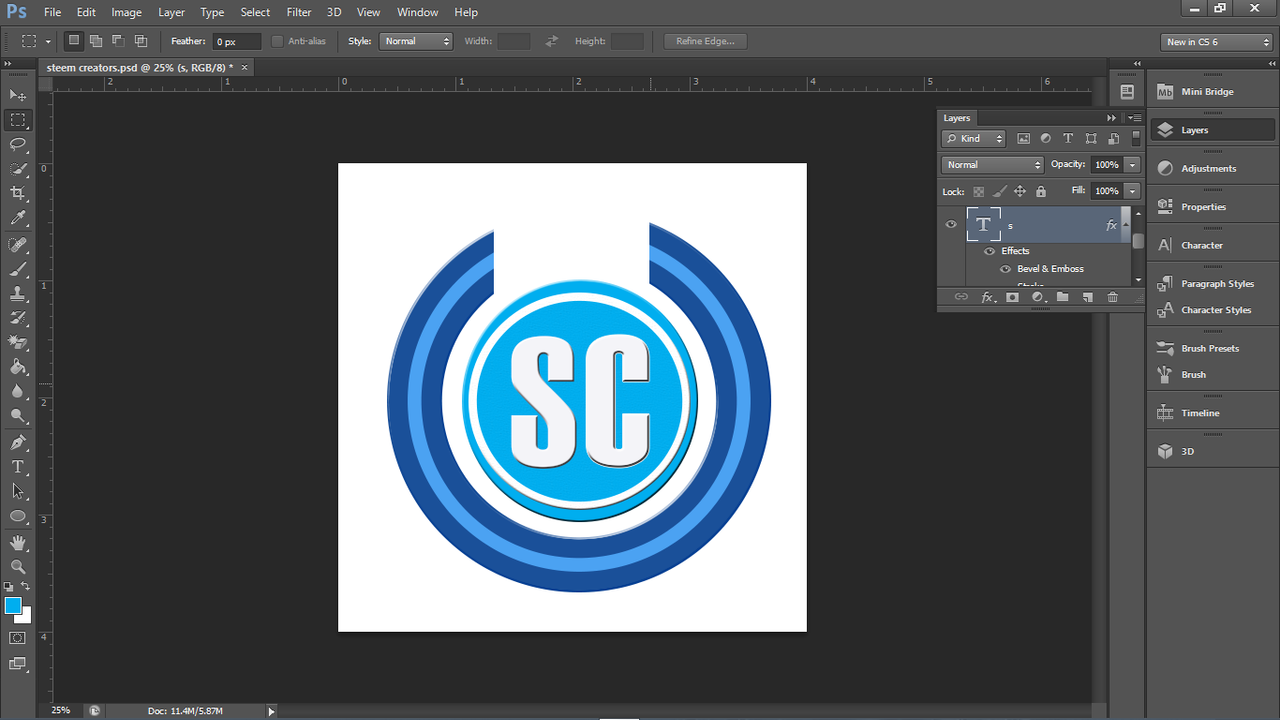Select the Move tool
The image size is (1280, 720).
[18, 95]
